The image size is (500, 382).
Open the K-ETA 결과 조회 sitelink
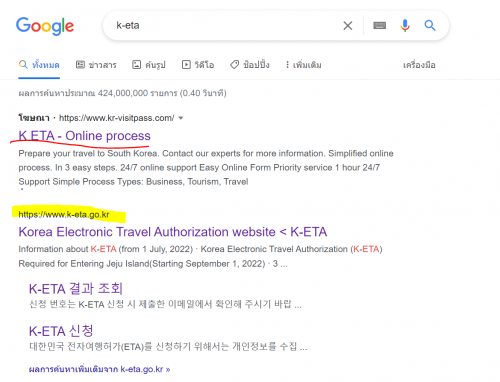point(76,288)
